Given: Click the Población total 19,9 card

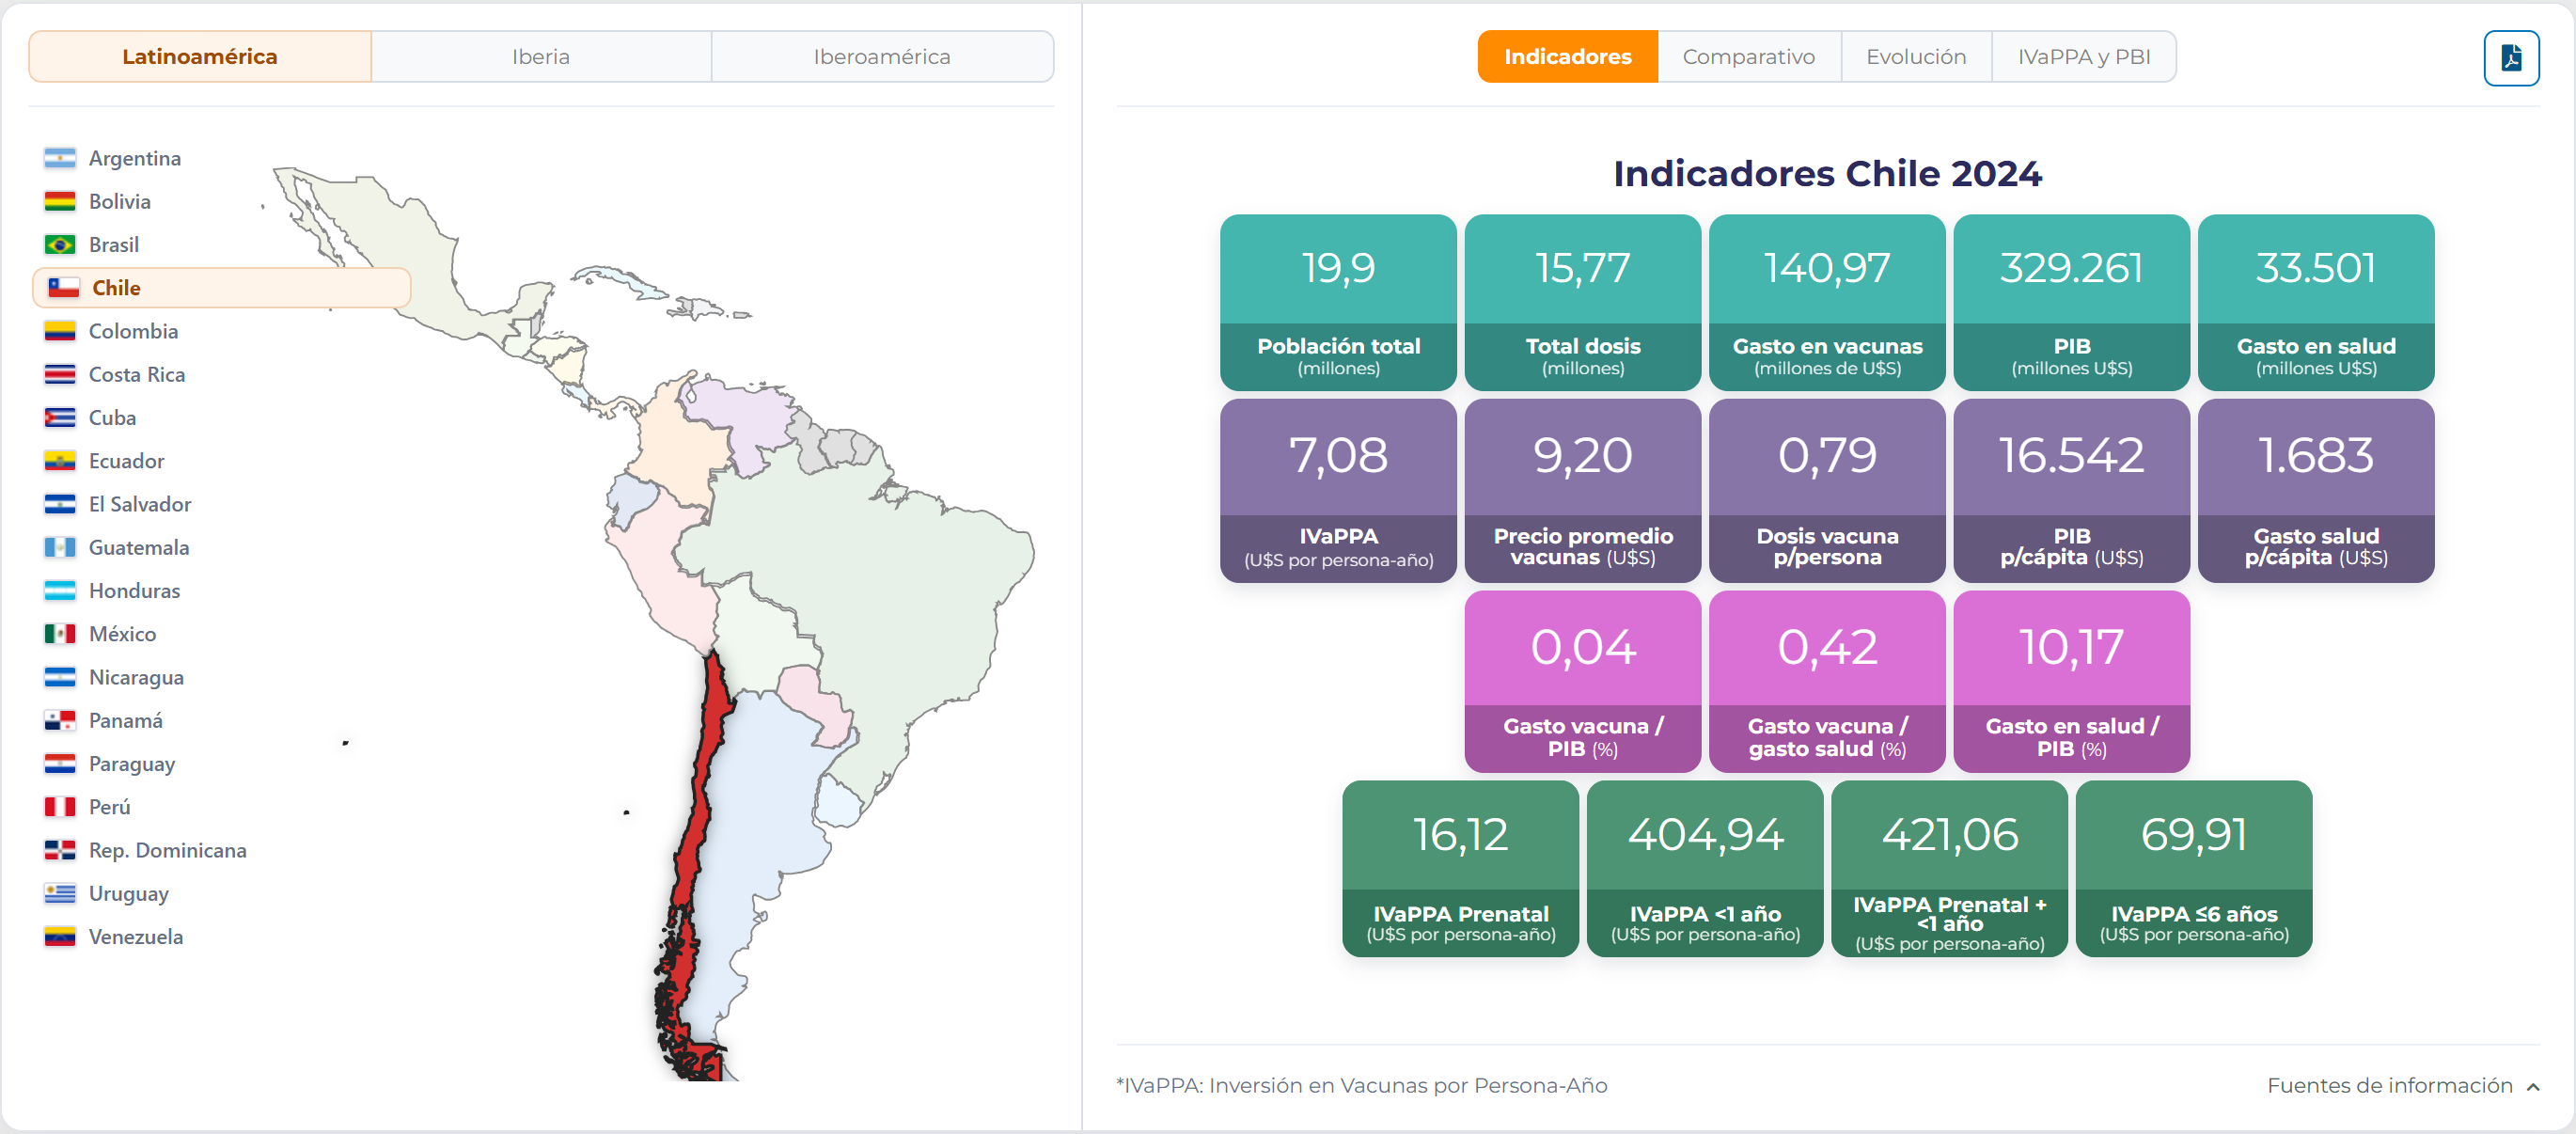Looking at the screenshot, I should (1338, 302).
